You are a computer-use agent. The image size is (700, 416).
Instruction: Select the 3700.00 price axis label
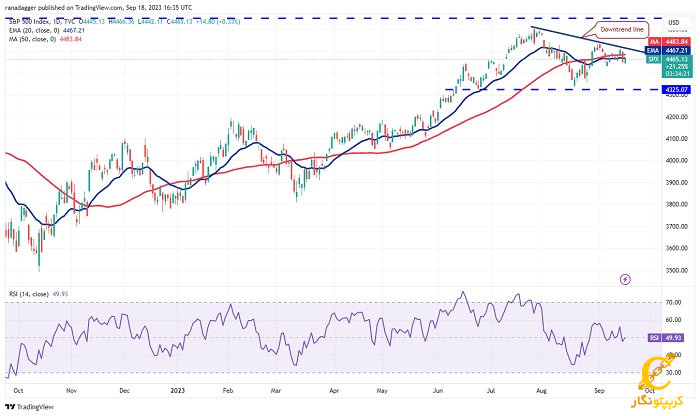676,227
